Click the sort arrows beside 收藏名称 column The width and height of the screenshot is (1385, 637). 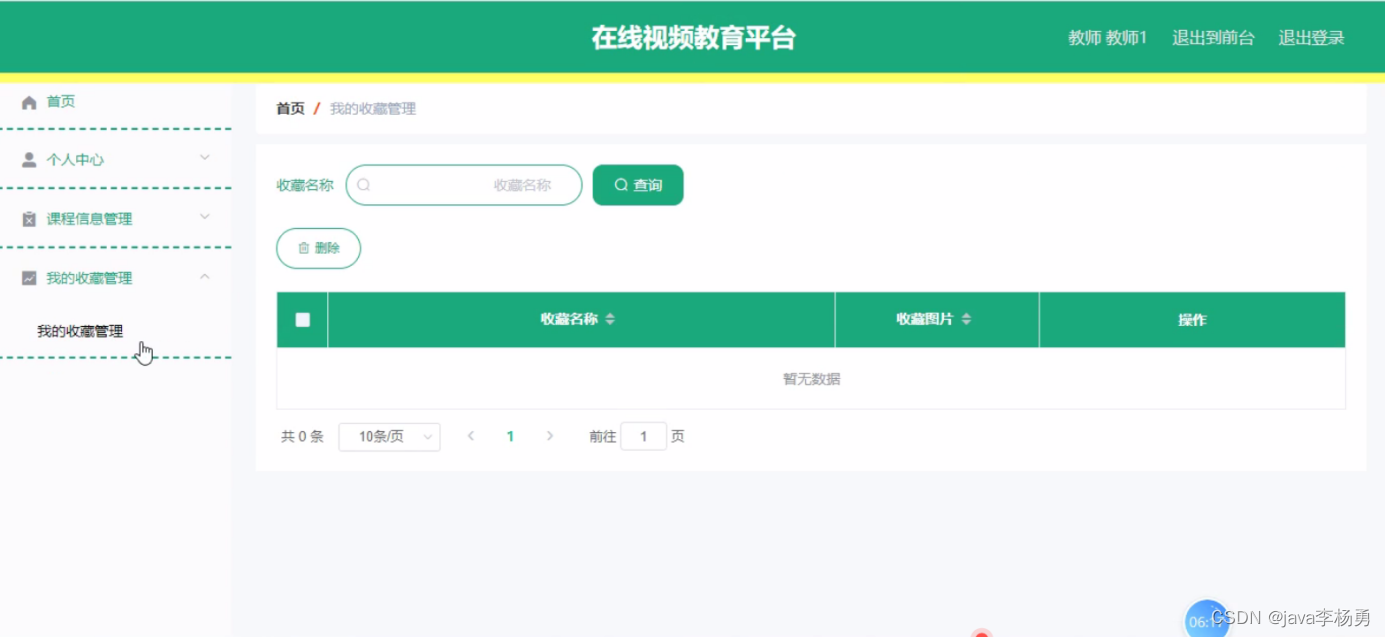(610, 320)
